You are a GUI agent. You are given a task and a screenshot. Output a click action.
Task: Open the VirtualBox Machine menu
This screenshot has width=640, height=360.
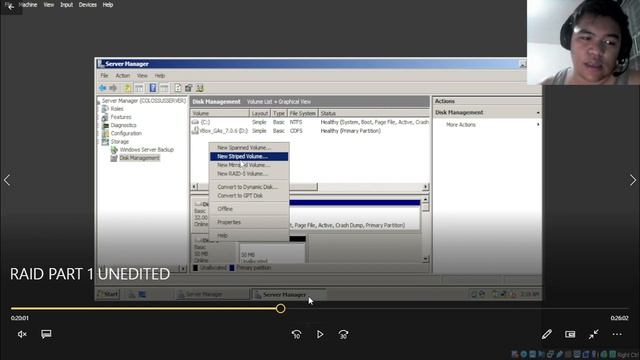point(28,5)
